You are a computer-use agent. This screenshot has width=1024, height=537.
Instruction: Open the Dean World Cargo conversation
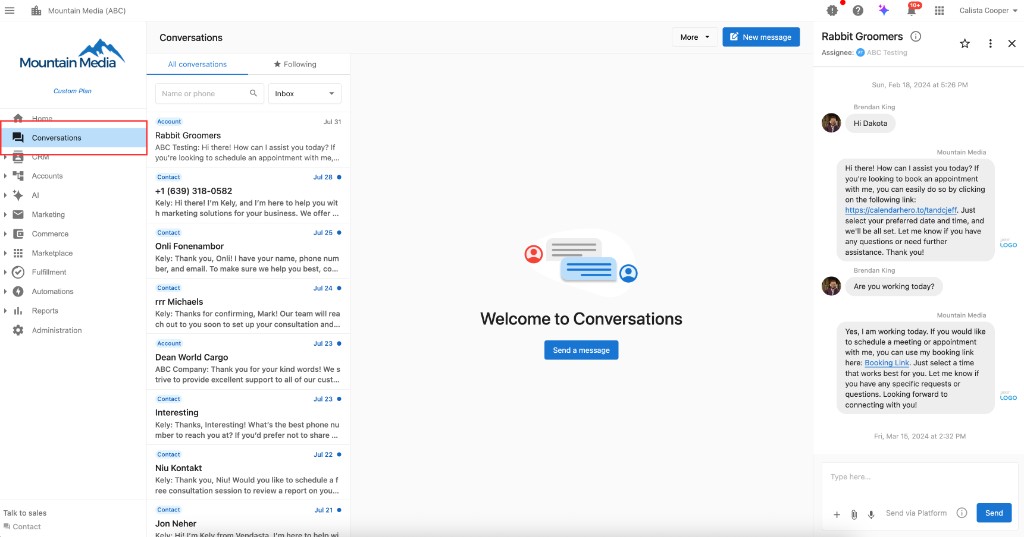point(248,362)
